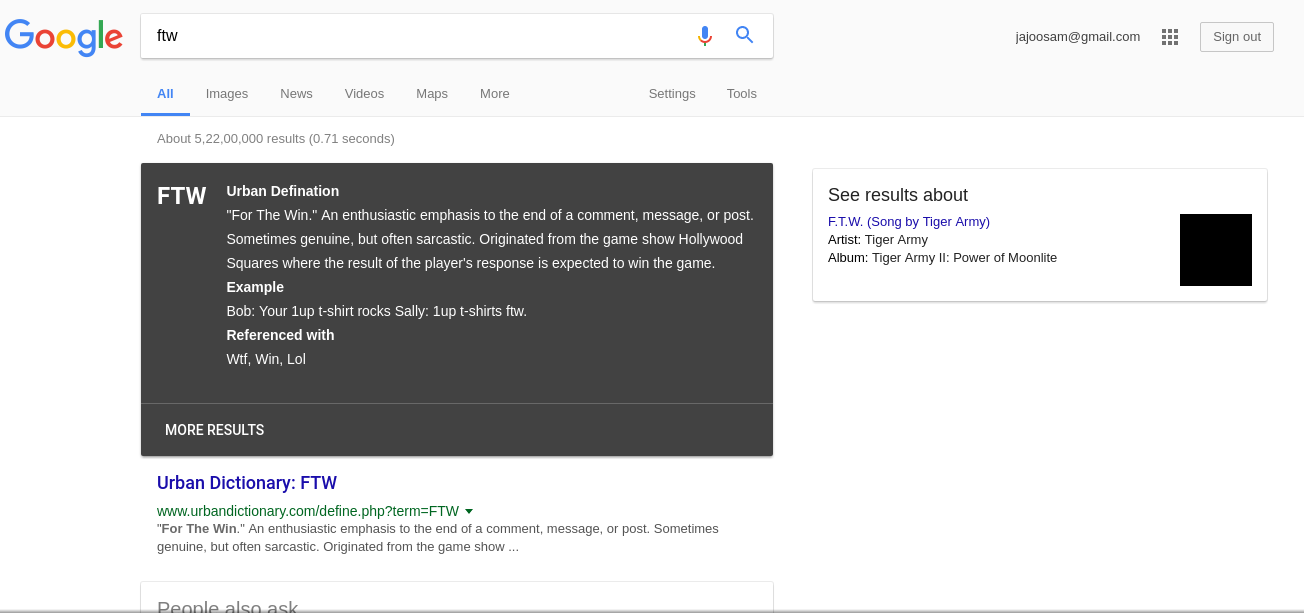Viewport: 1304px width, 613px height.
Task: Click the Urban Defination heading
Action: (283, 191)
